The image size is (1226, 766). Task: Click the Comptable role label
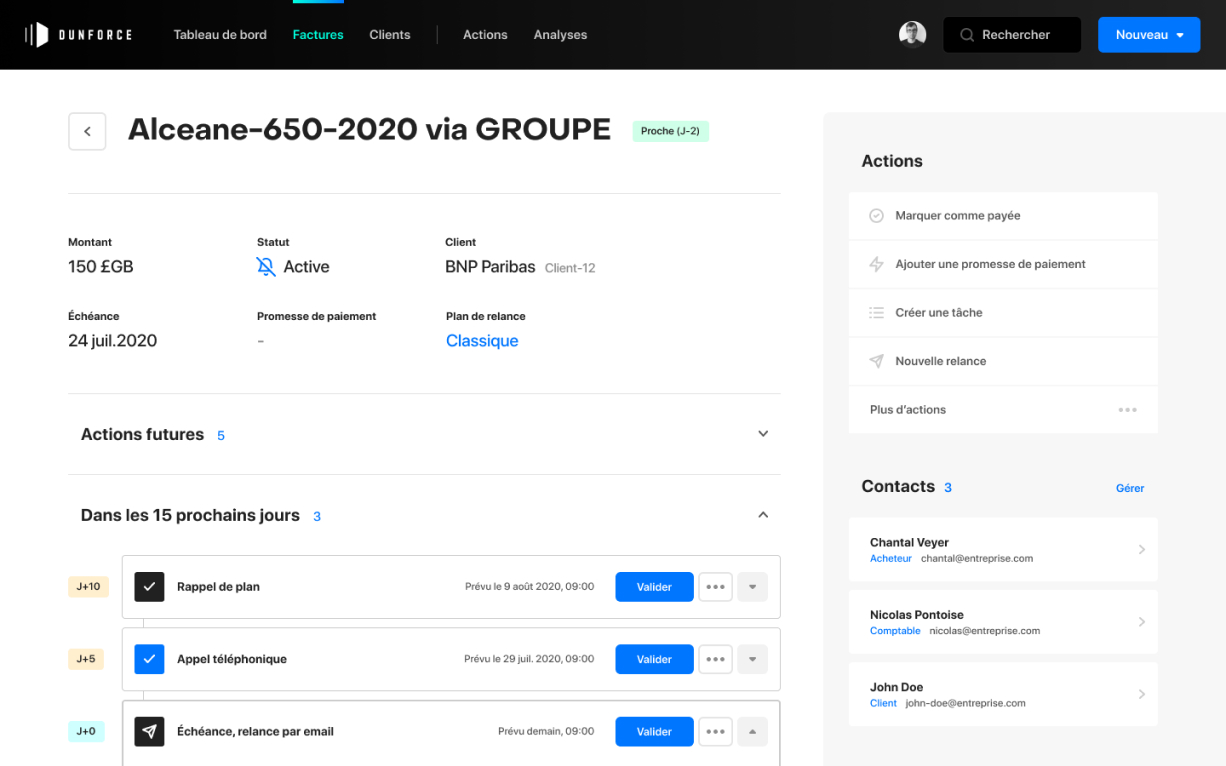click(x=895, y=631)
